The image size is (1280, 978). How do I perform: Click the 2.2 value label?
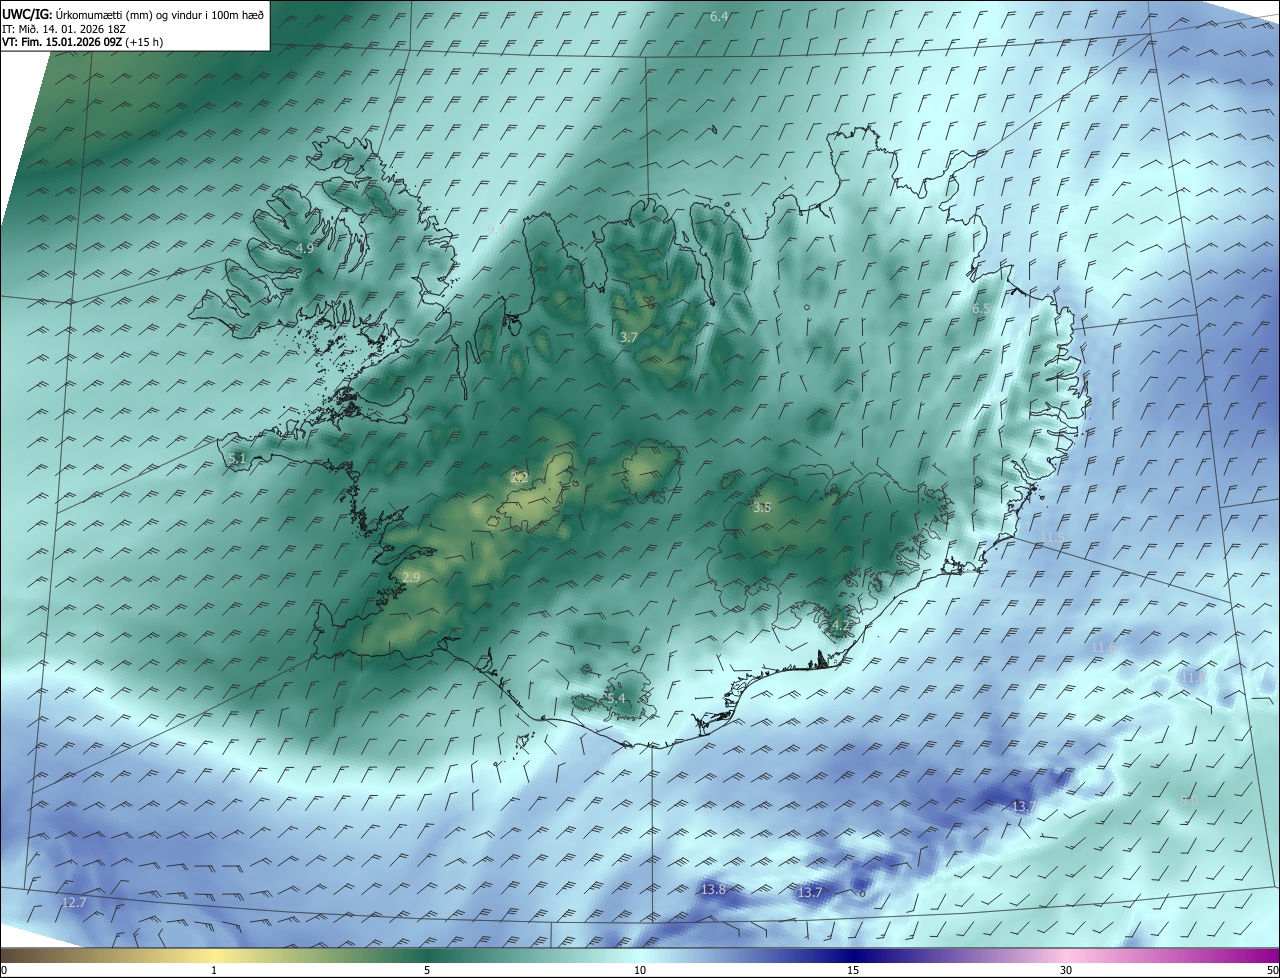(519, 477)
